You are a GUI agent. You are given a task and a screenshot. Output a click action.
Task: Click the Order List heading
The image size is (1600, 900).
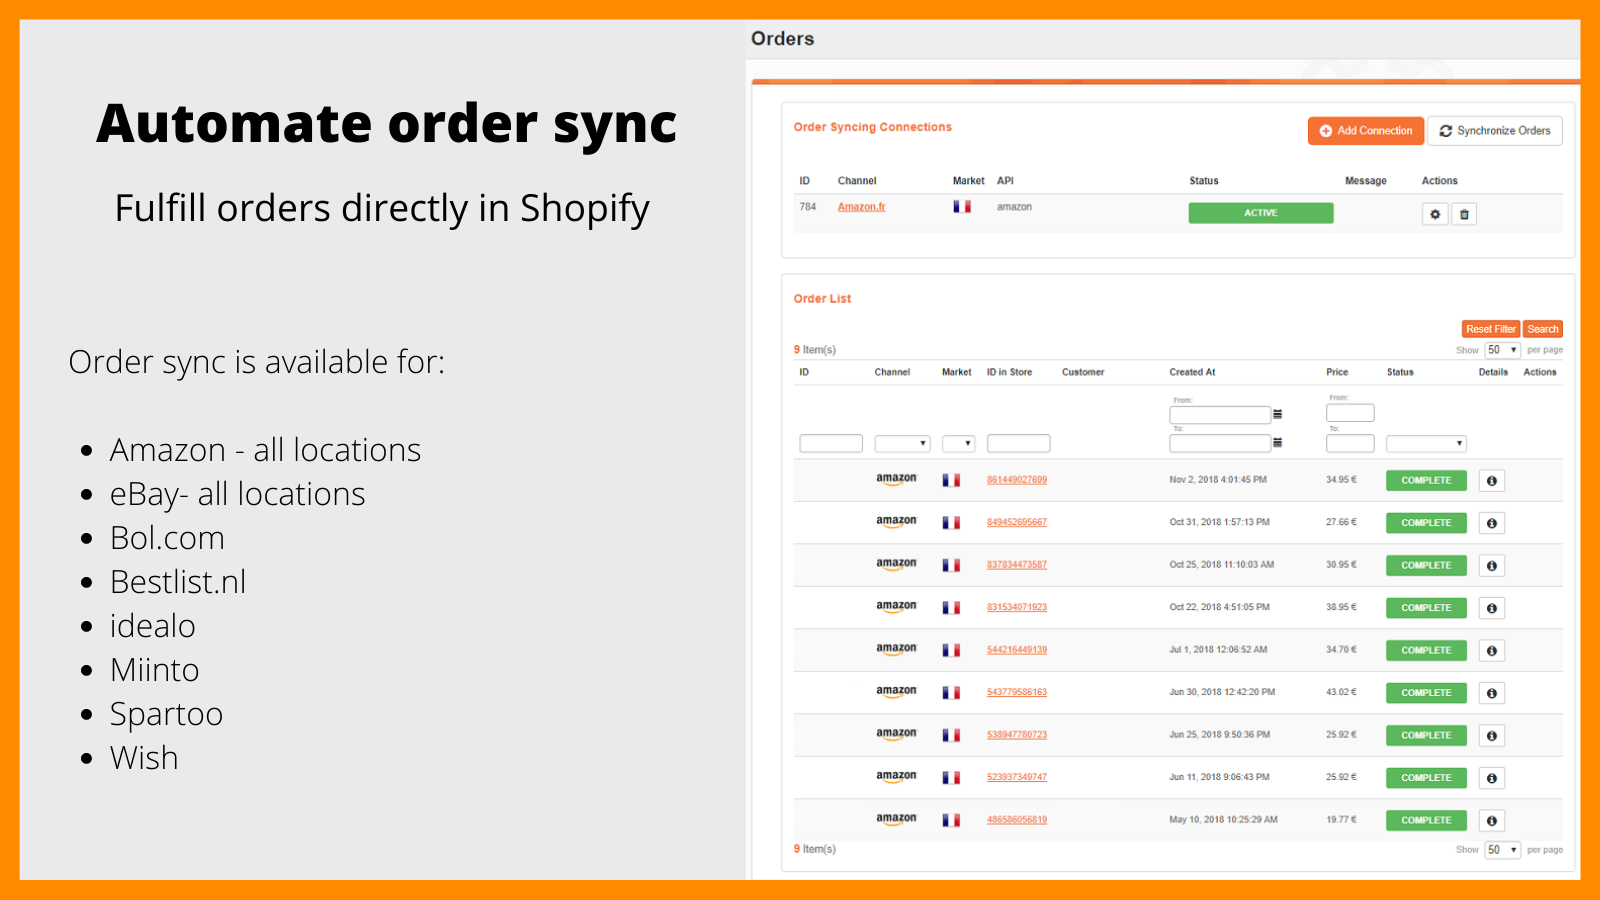pyautogui.click(x=823, y=299)
